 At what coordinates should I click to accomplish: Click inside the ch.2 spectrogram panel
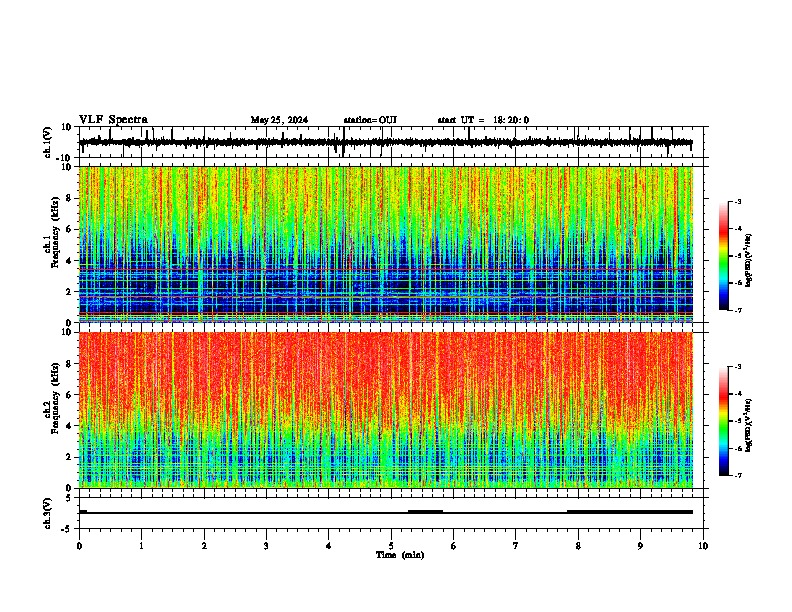[386, 410]
